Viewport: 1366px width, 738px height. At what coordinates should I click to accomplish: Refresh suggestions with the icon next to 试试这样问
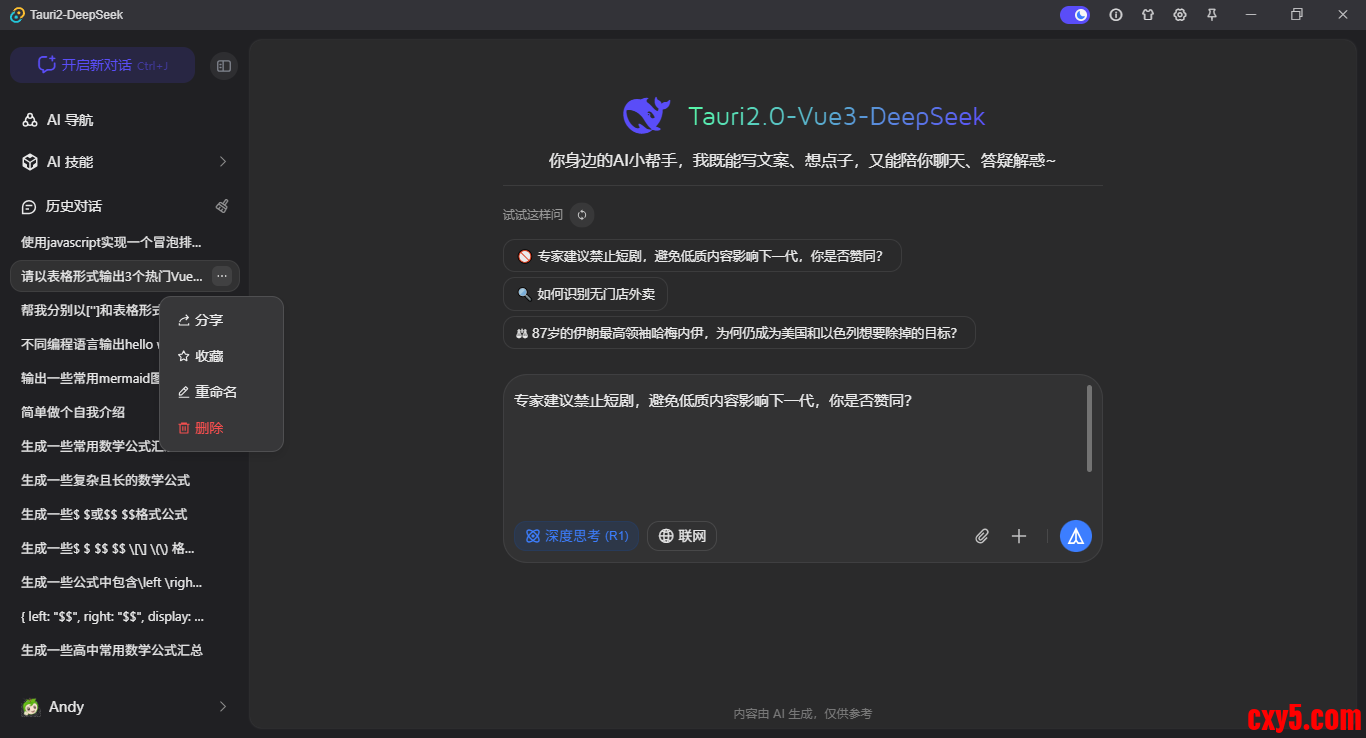(581, 215)
